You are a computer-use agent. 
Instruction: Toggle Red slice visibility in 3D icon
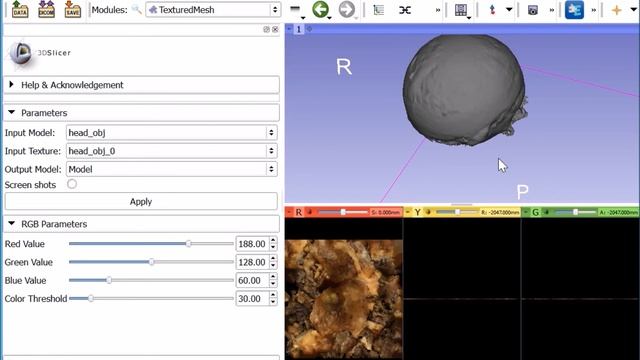point(310,212)
